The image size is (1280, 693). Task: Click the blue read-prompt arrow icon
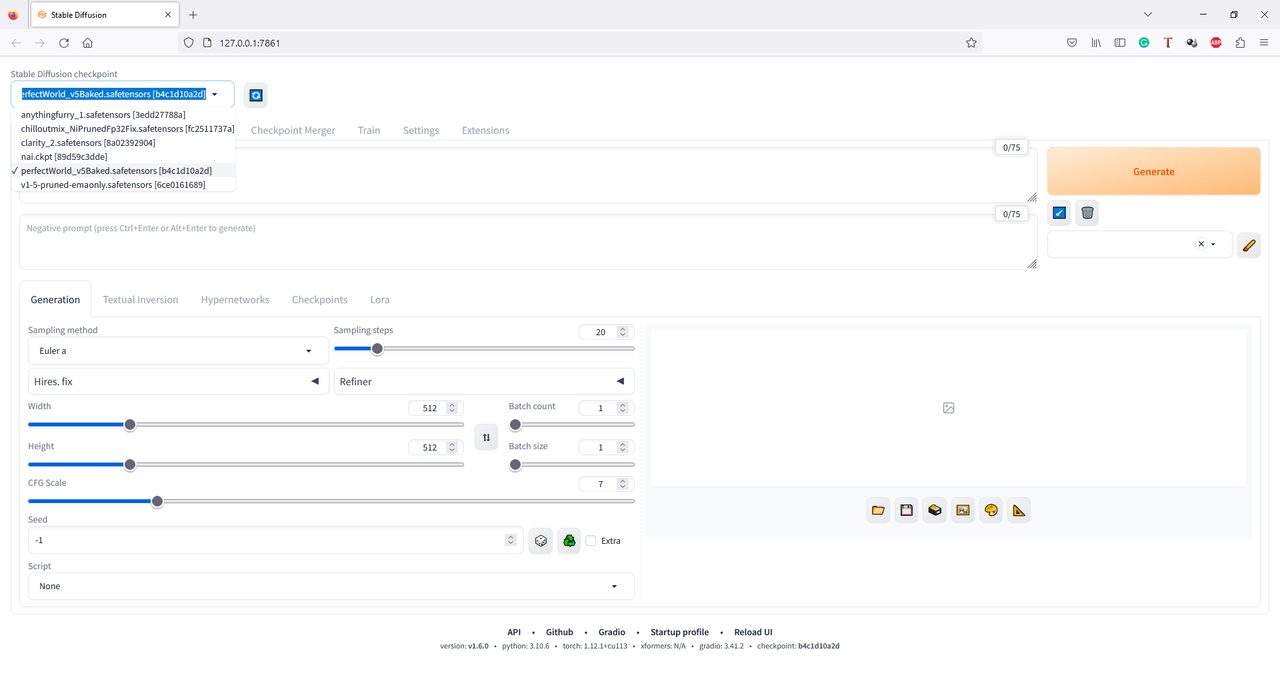click(x=1059, y=213)
